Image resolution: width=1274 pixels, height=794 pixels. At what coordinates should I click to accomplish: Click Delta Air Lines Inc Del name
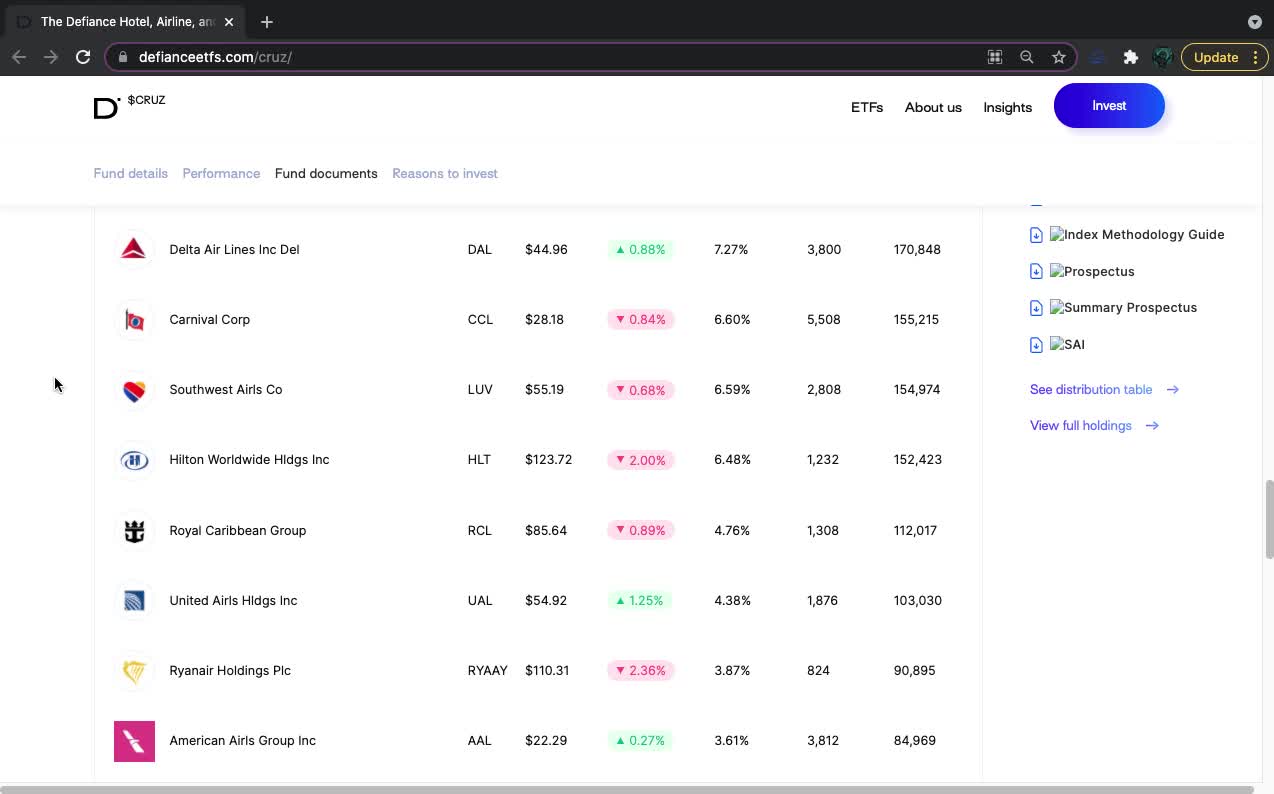(234, 250)
